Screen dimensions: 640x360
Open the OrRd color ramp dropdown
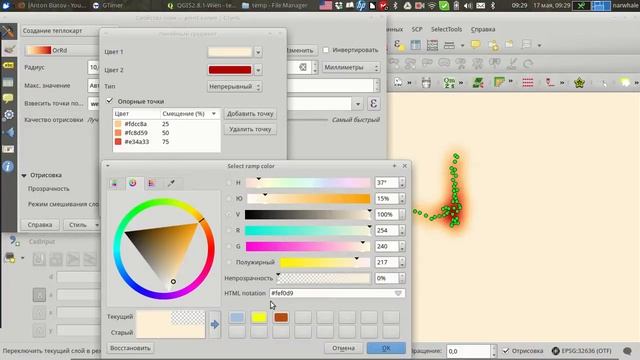point(61,50)
